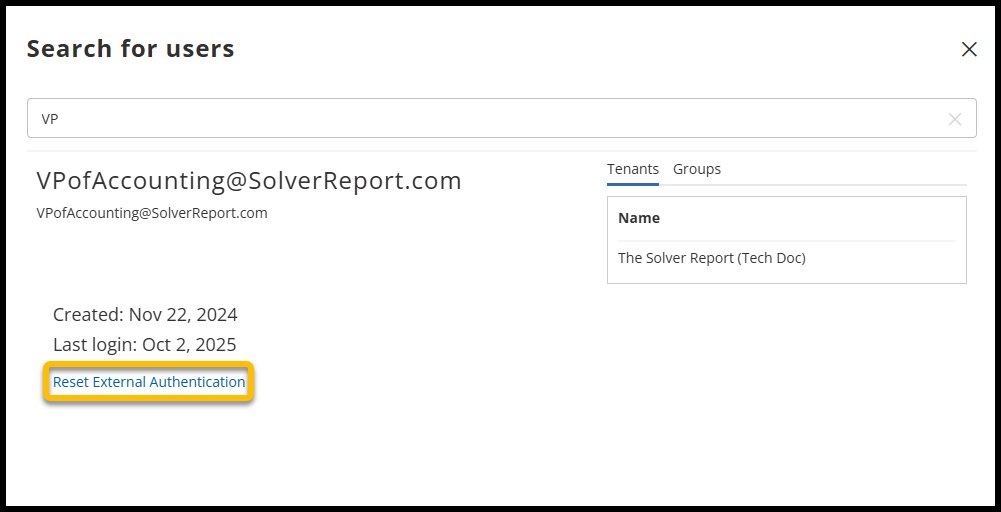Click the SolverReport.com part of the large heading

376,181
